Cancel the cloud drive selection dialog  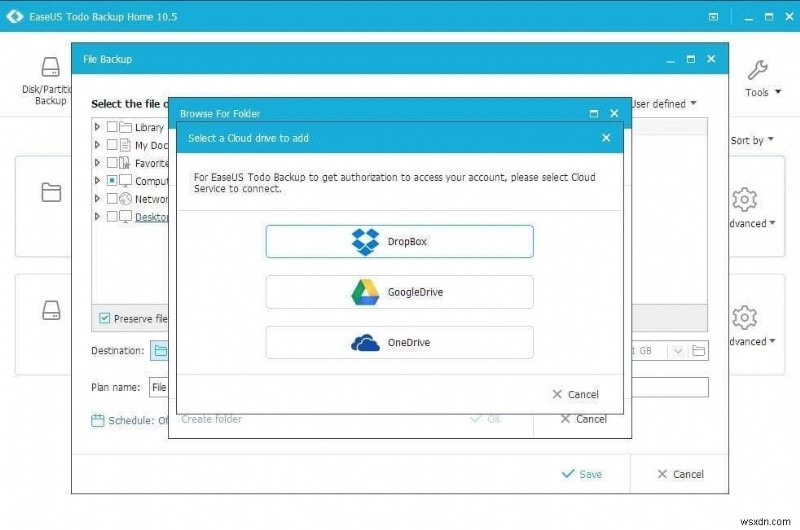click(575, 394)
